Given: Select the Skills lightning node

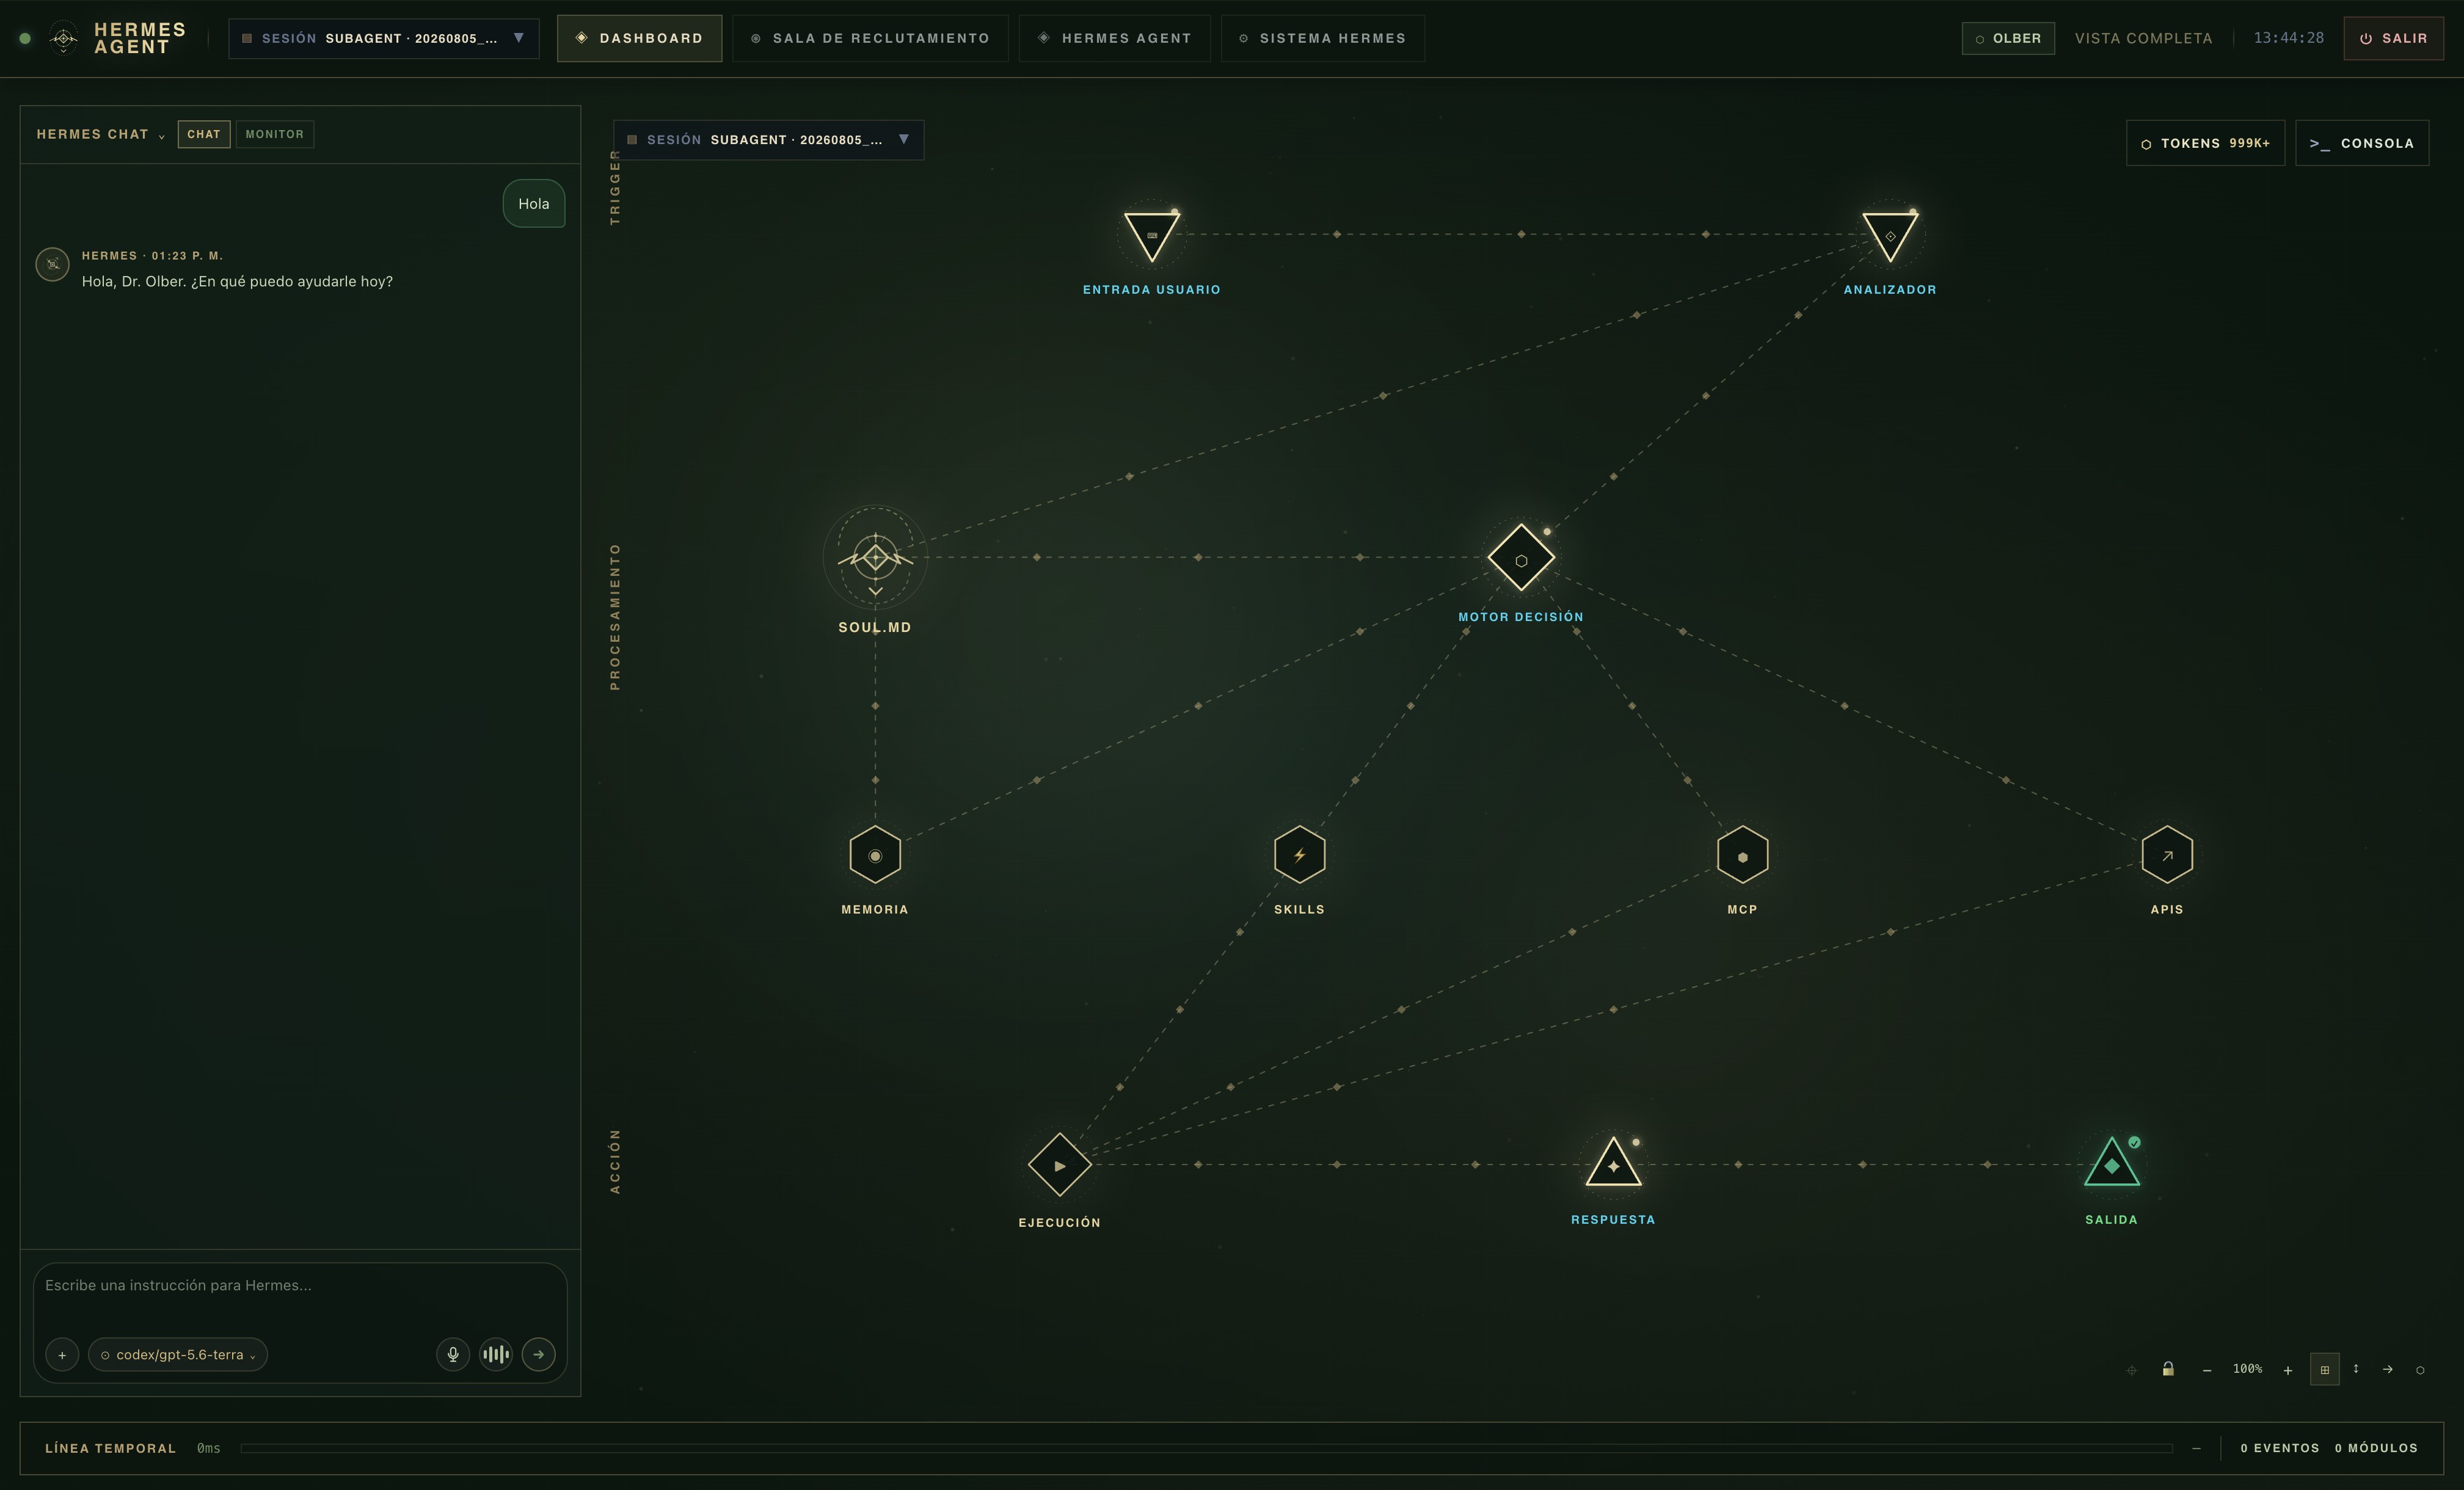Looking at the screenshot, I should point(1299,854).
